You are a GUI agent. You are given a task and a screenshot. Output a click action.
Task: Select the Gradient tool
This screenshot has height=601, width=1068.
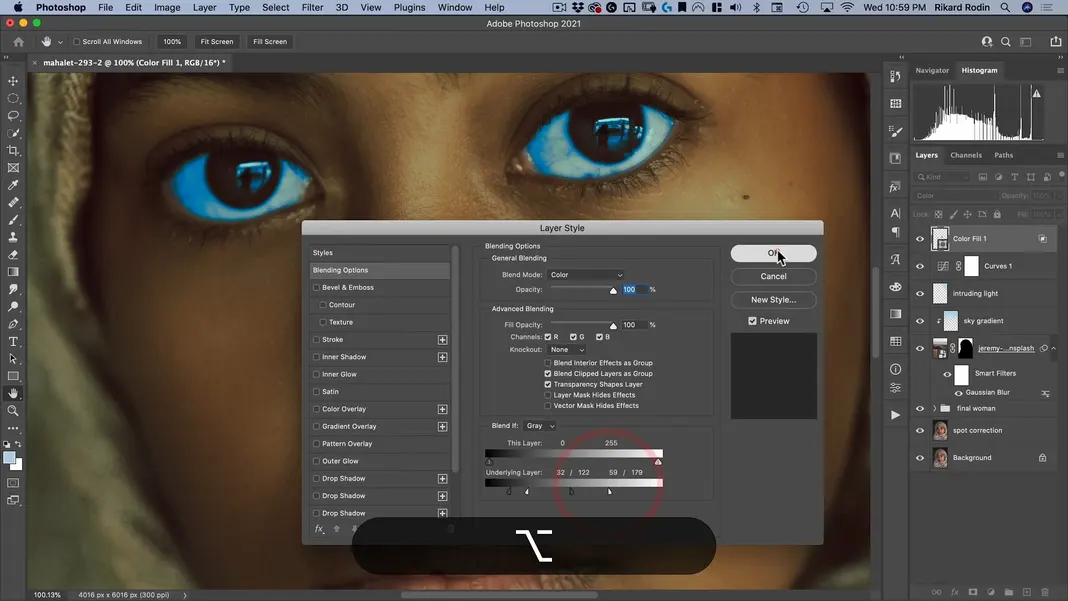(x=13, y=272)
